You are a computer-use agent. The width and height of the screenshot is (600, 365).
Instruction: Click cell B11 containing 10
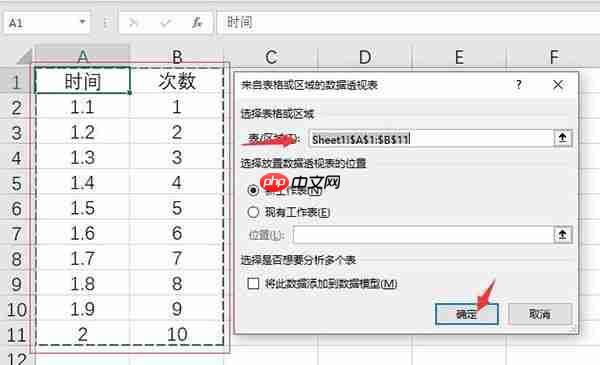pyautogui.click(x=177, y=334)
